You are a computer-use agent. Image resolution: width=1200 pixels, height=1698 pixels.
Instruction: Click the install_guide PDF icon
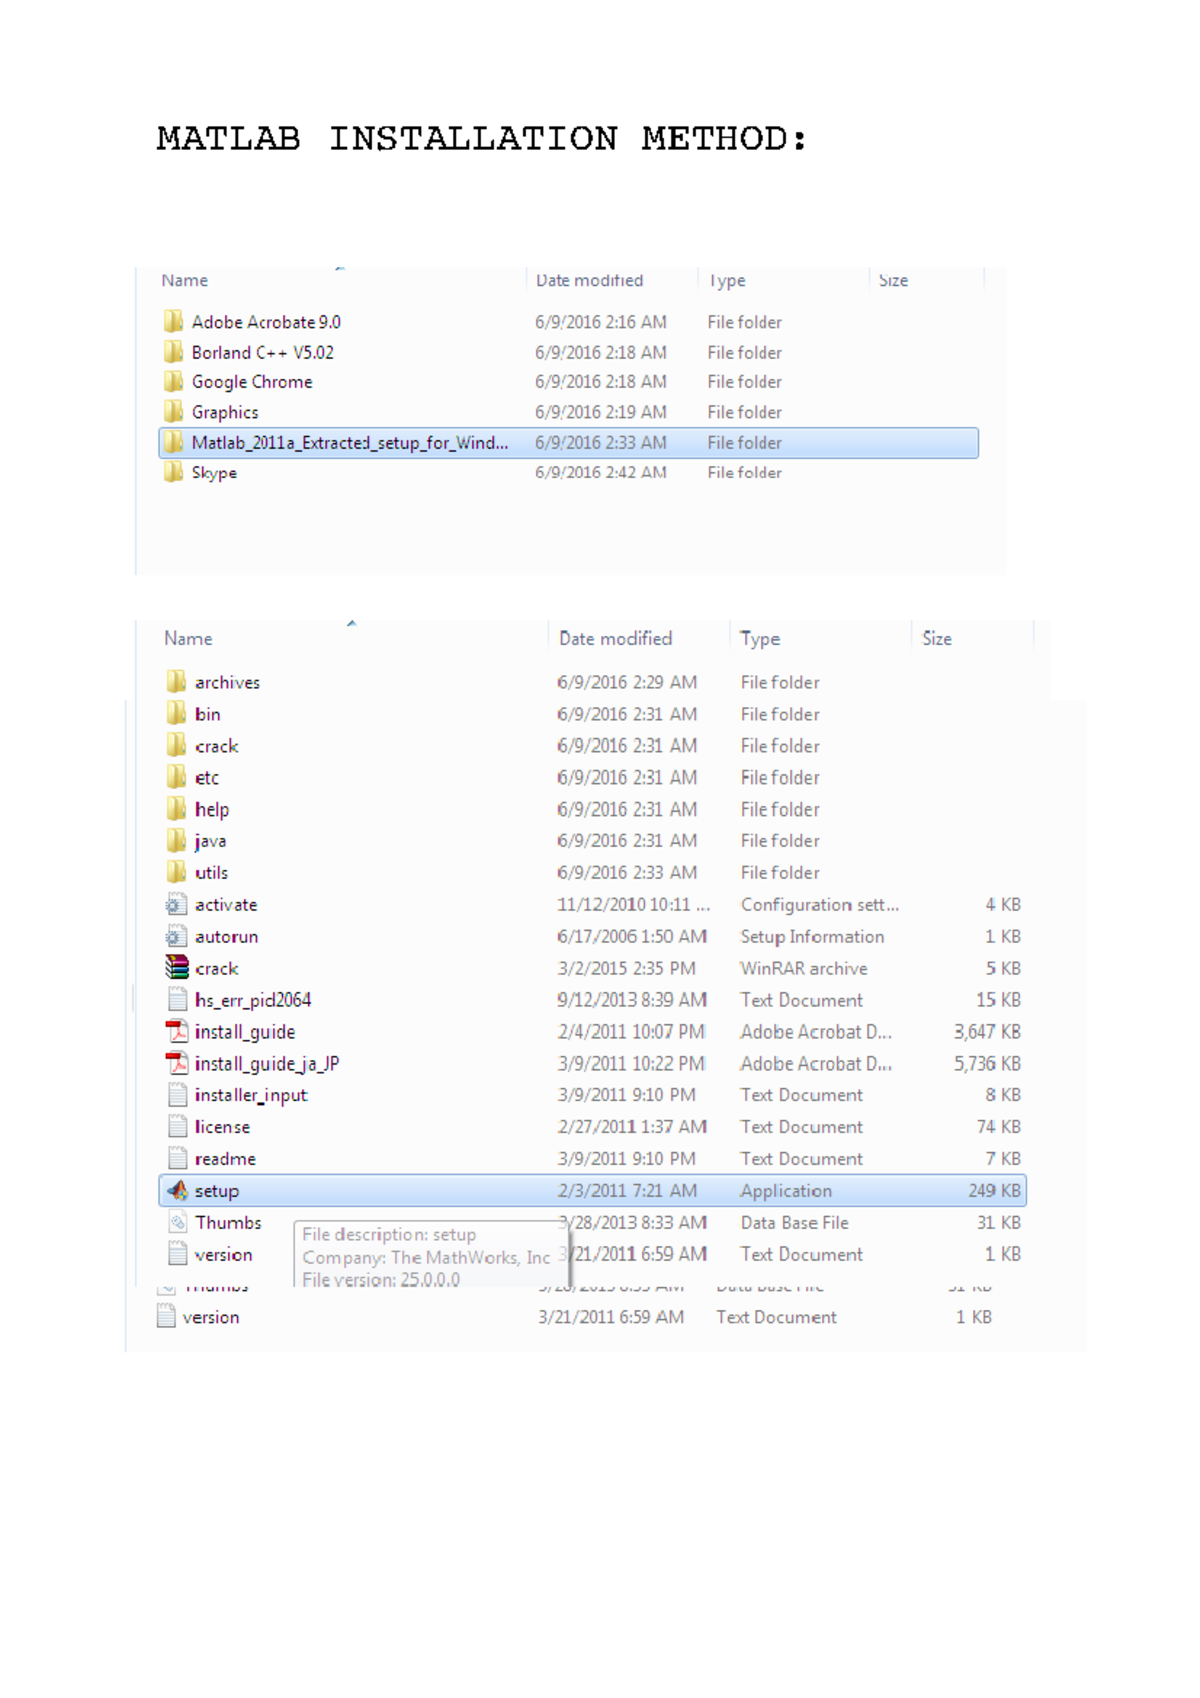coord(178,1032)
